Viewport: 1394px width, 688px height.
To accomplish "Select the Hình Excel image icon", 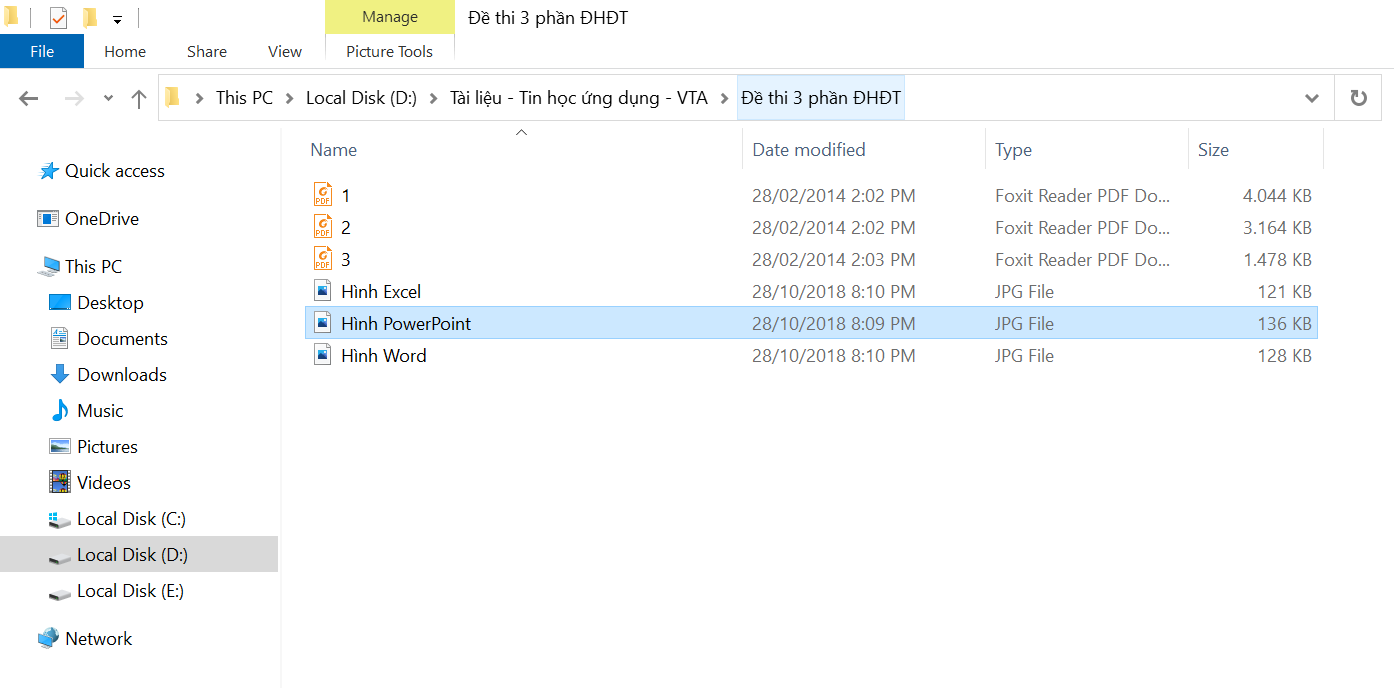I will pos(322,291).
